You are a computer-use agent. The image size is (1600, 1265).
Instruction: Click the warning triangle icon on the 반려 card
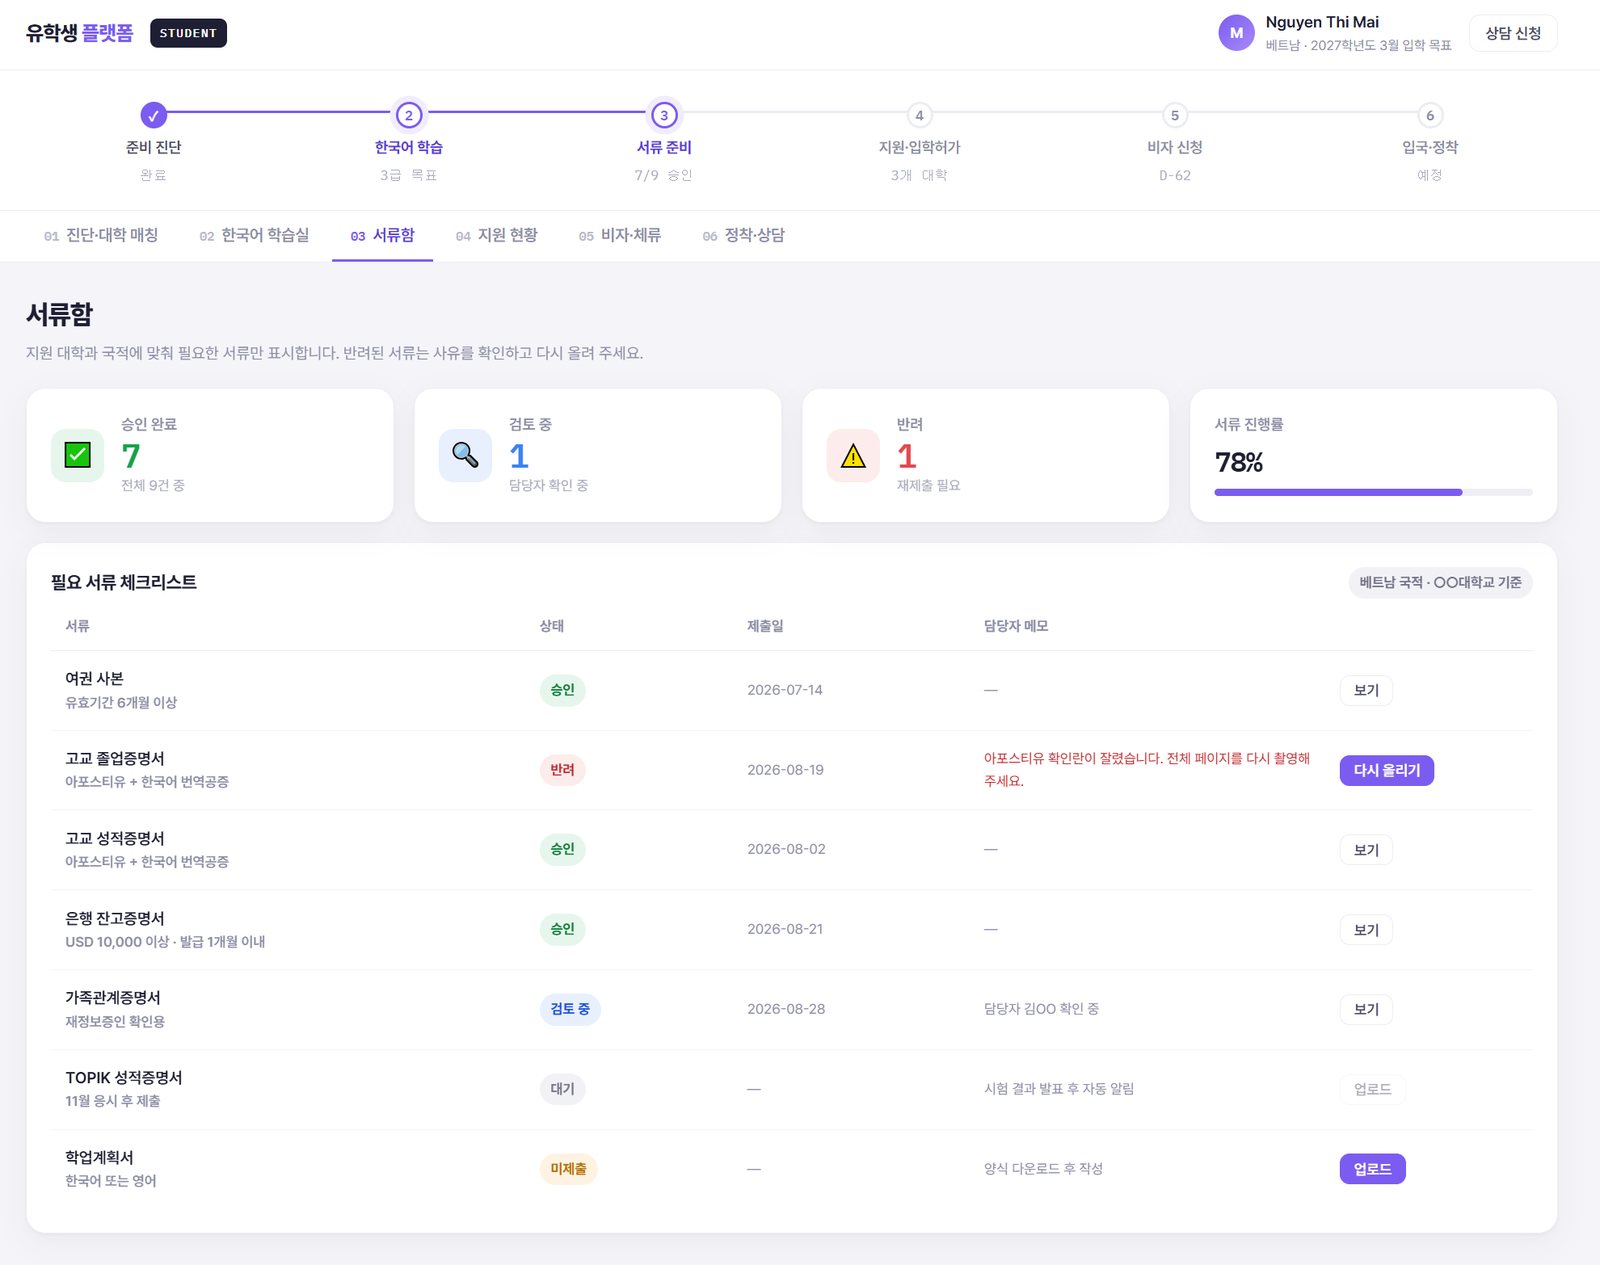tap(853, 455)
